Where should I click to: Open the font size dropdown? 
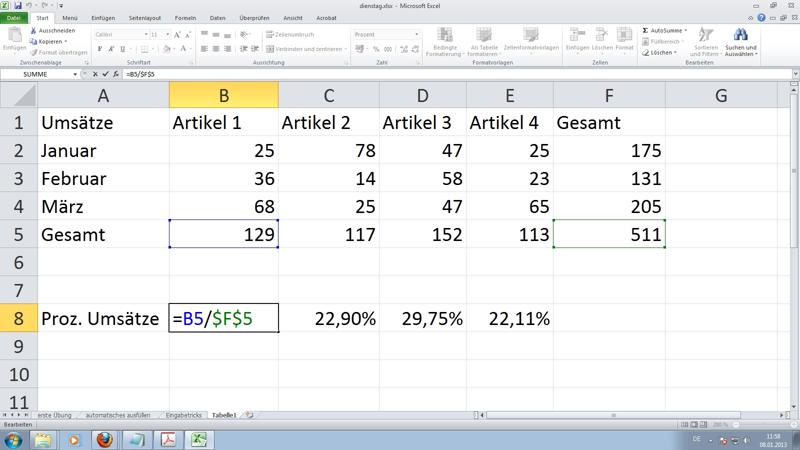point(167,35)
